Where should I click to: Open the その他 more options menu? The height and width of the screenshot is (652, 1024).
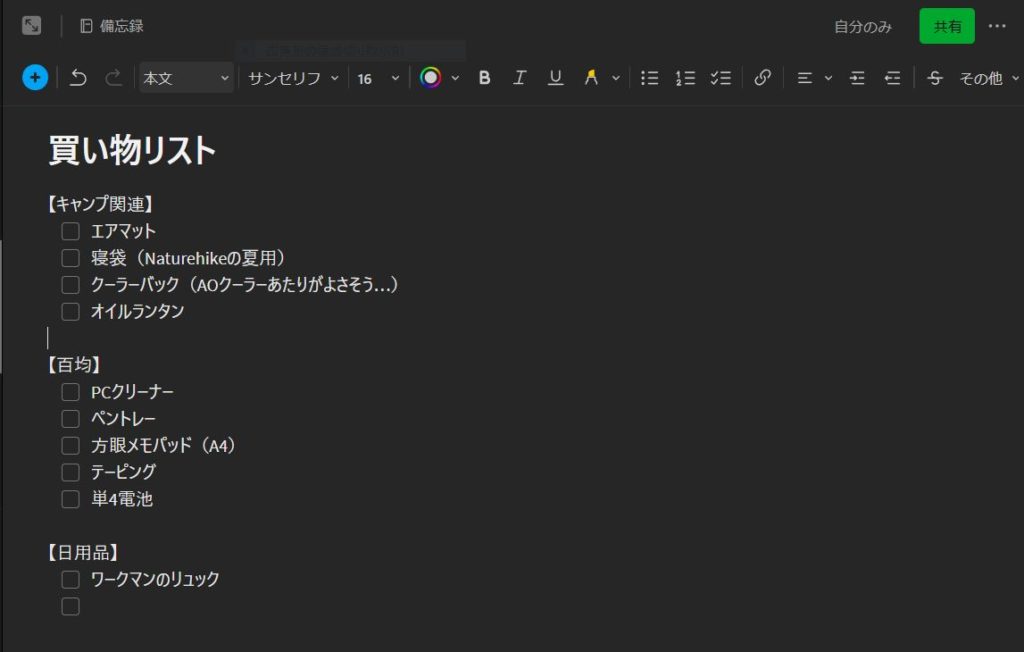[x=987, y=78]
